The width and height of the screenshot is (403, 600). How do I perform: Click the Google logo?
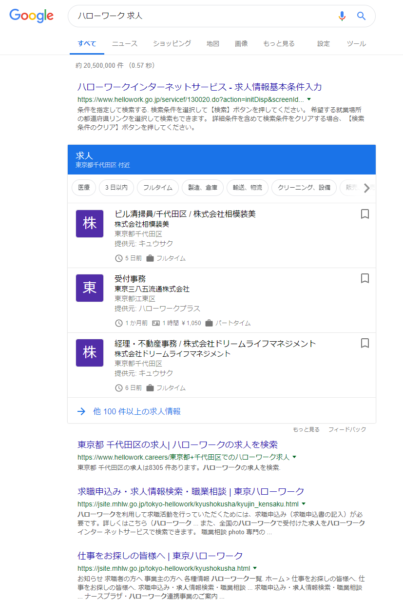[31, 16]
